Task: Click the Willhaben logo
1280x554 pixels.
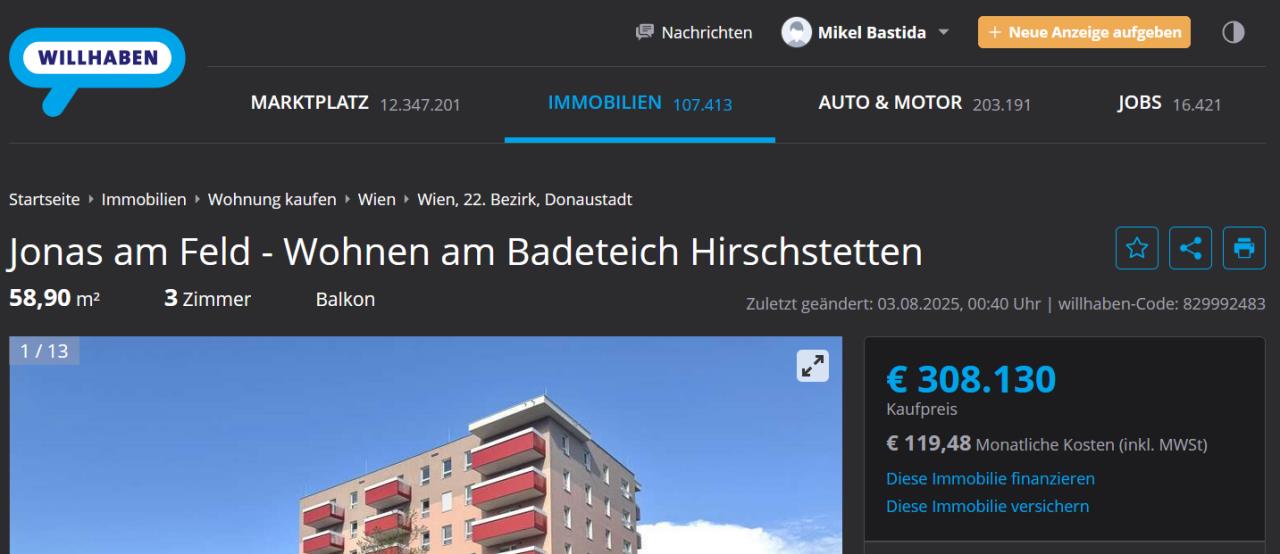Action: point(97,60)
